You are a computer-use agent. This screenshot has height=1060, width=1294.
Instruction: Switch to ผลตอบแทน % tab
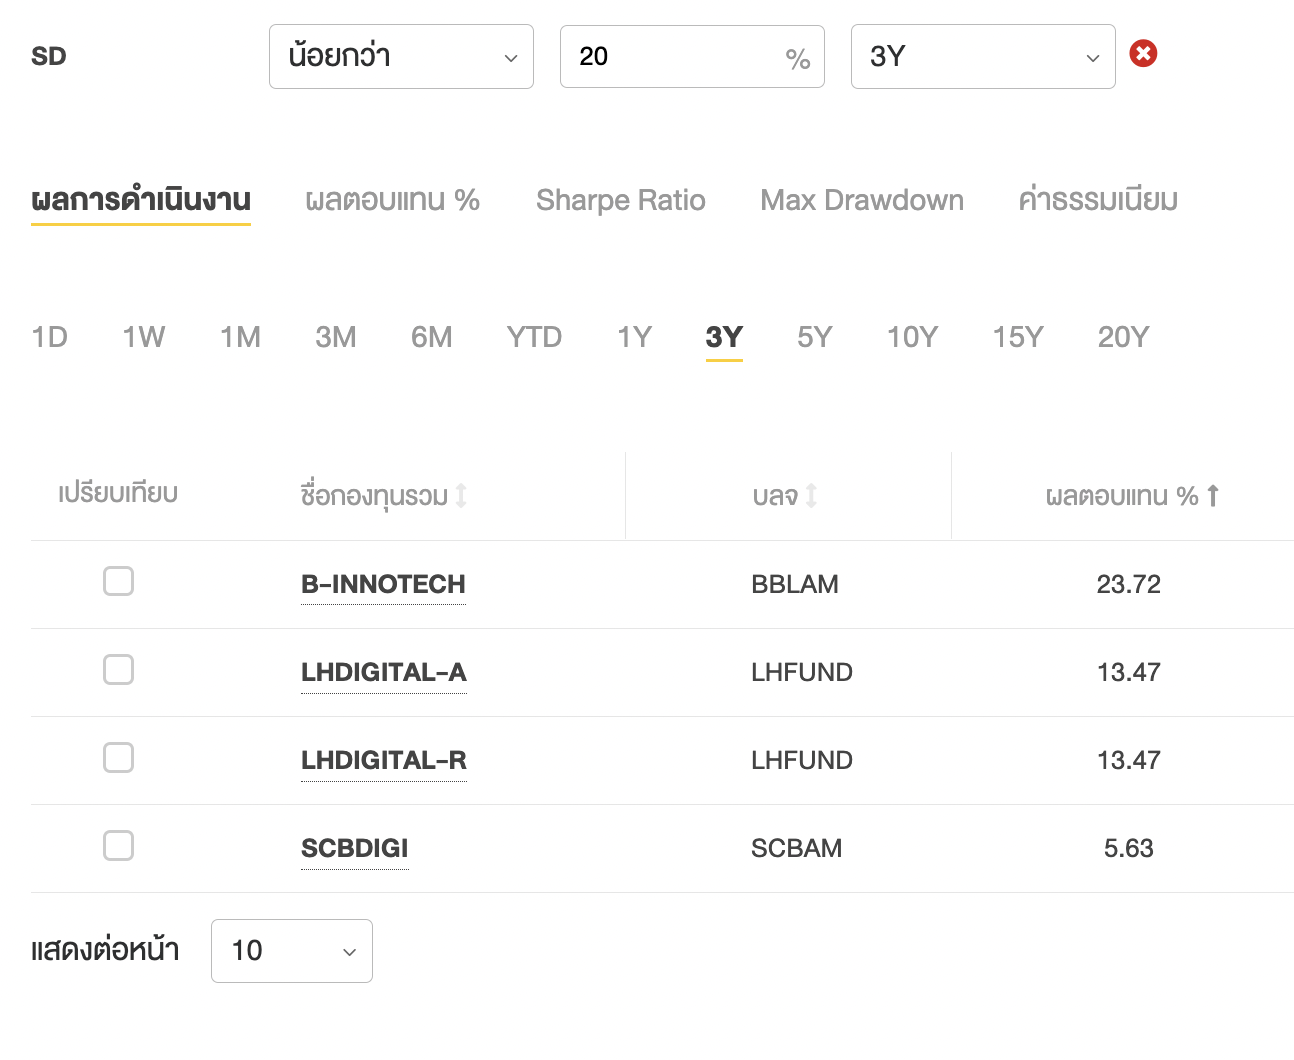(393, 200)
